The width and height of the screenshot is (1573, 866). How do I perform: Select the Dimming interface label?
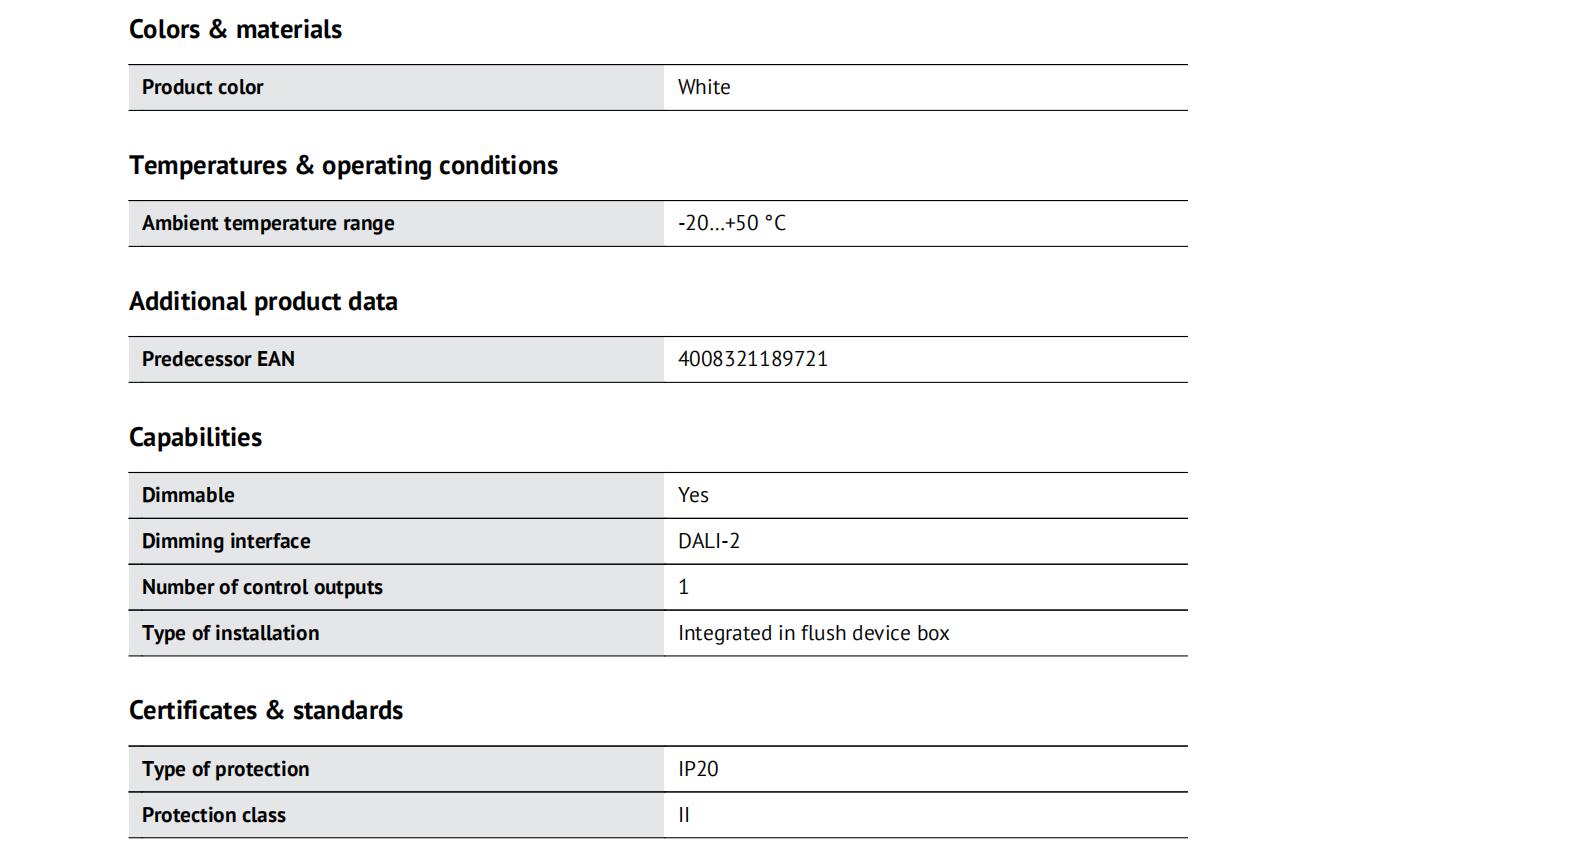tap(226, 542)
